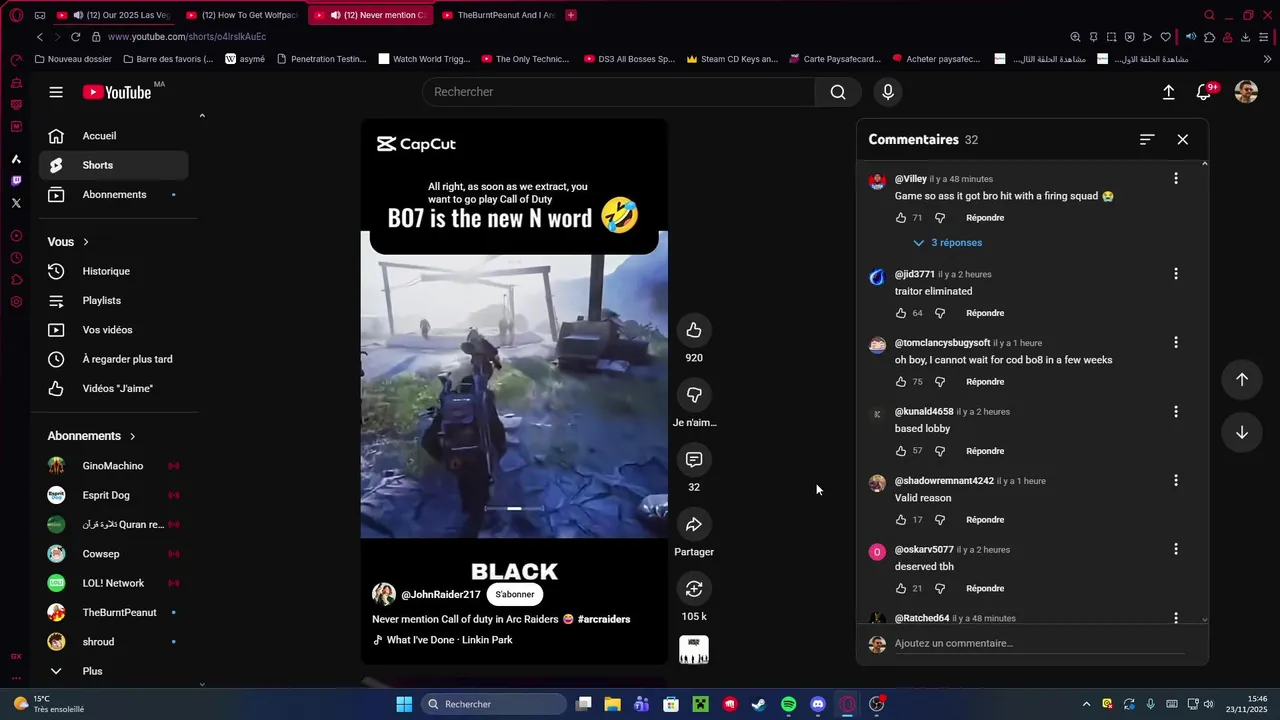This screenshot has width=1280, height=720.
Task: Open TheBurntPeanut channel subscription
Action: pos(114,612)
